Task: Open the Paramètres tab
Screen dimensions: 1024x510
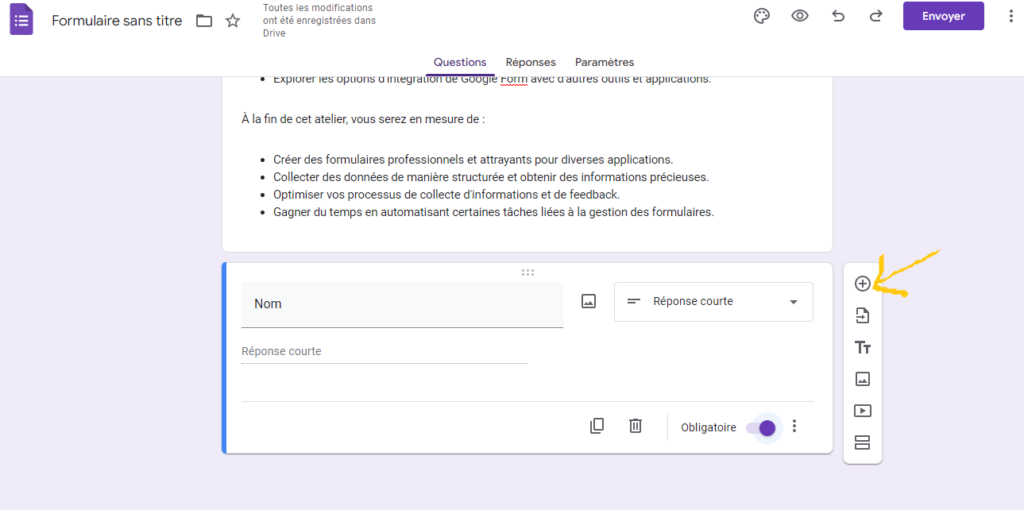Action: (x=604, y=63)
